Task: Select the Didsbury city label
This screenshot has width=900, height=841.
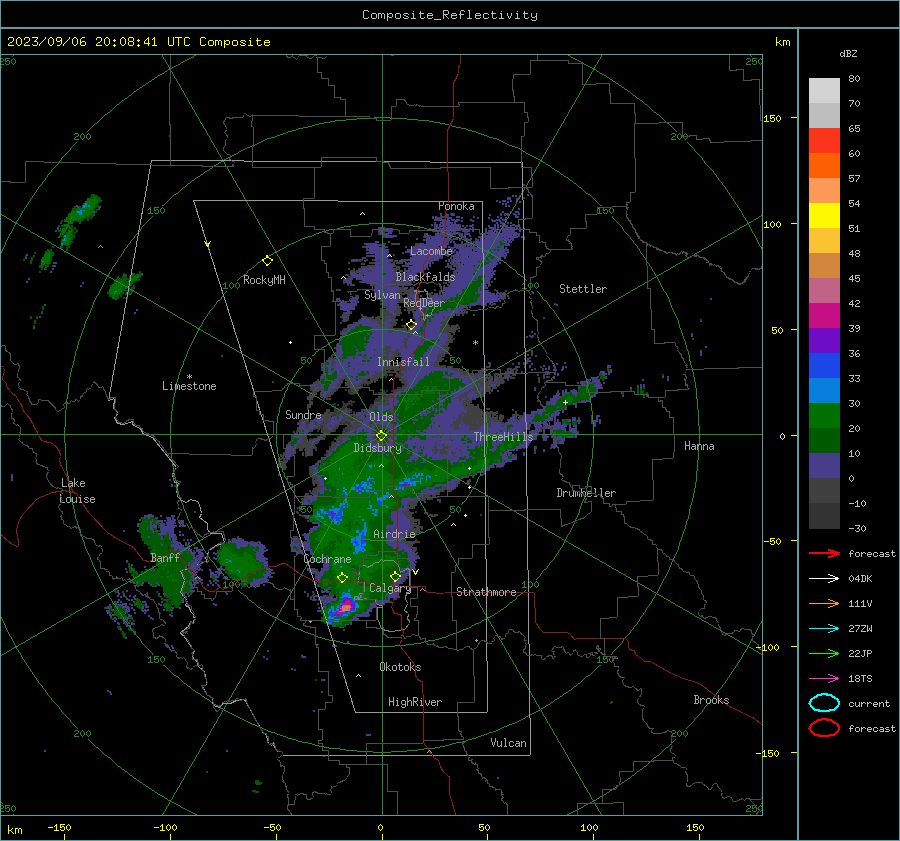Action: [377, 448]
